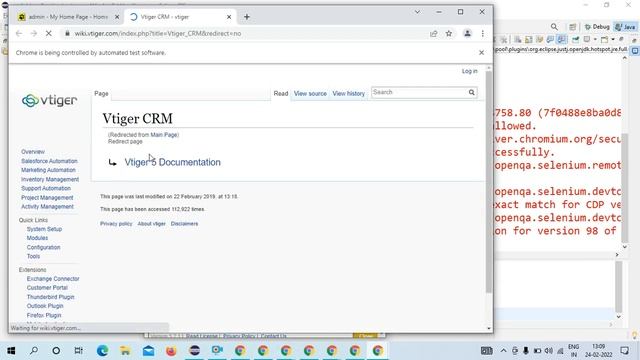Dismiss the automated test software notice

(482, 53)
